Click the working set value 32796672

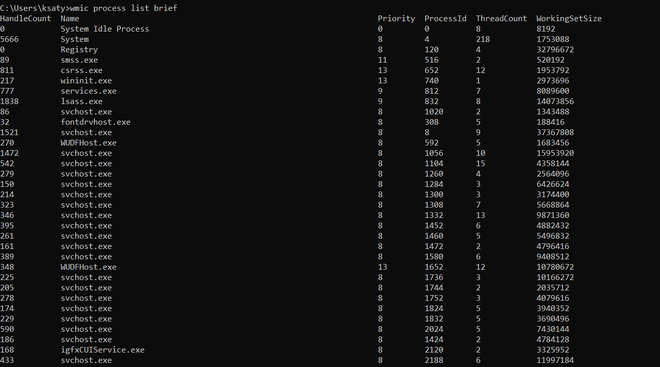pos(555,50)
